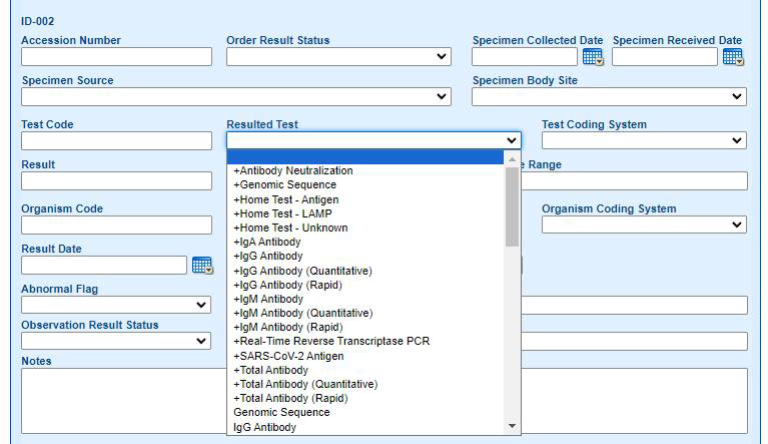Collapse the Resulted Test dropdown
This screenshot has height=444, width=768.
(374, 140)
